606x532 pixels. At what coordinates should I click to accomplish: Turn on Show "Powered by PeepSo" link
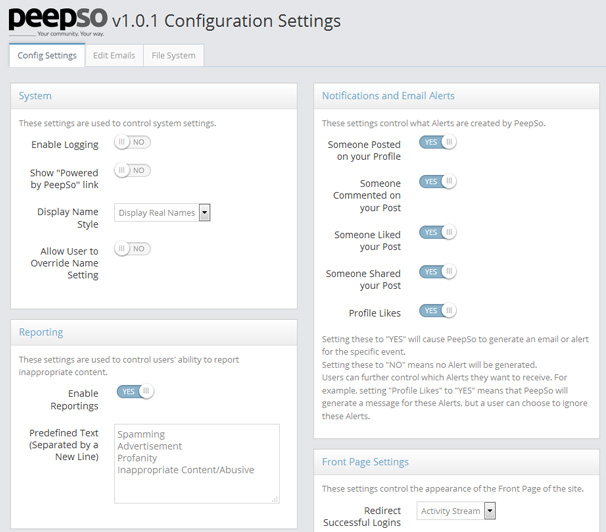(132, 170)
